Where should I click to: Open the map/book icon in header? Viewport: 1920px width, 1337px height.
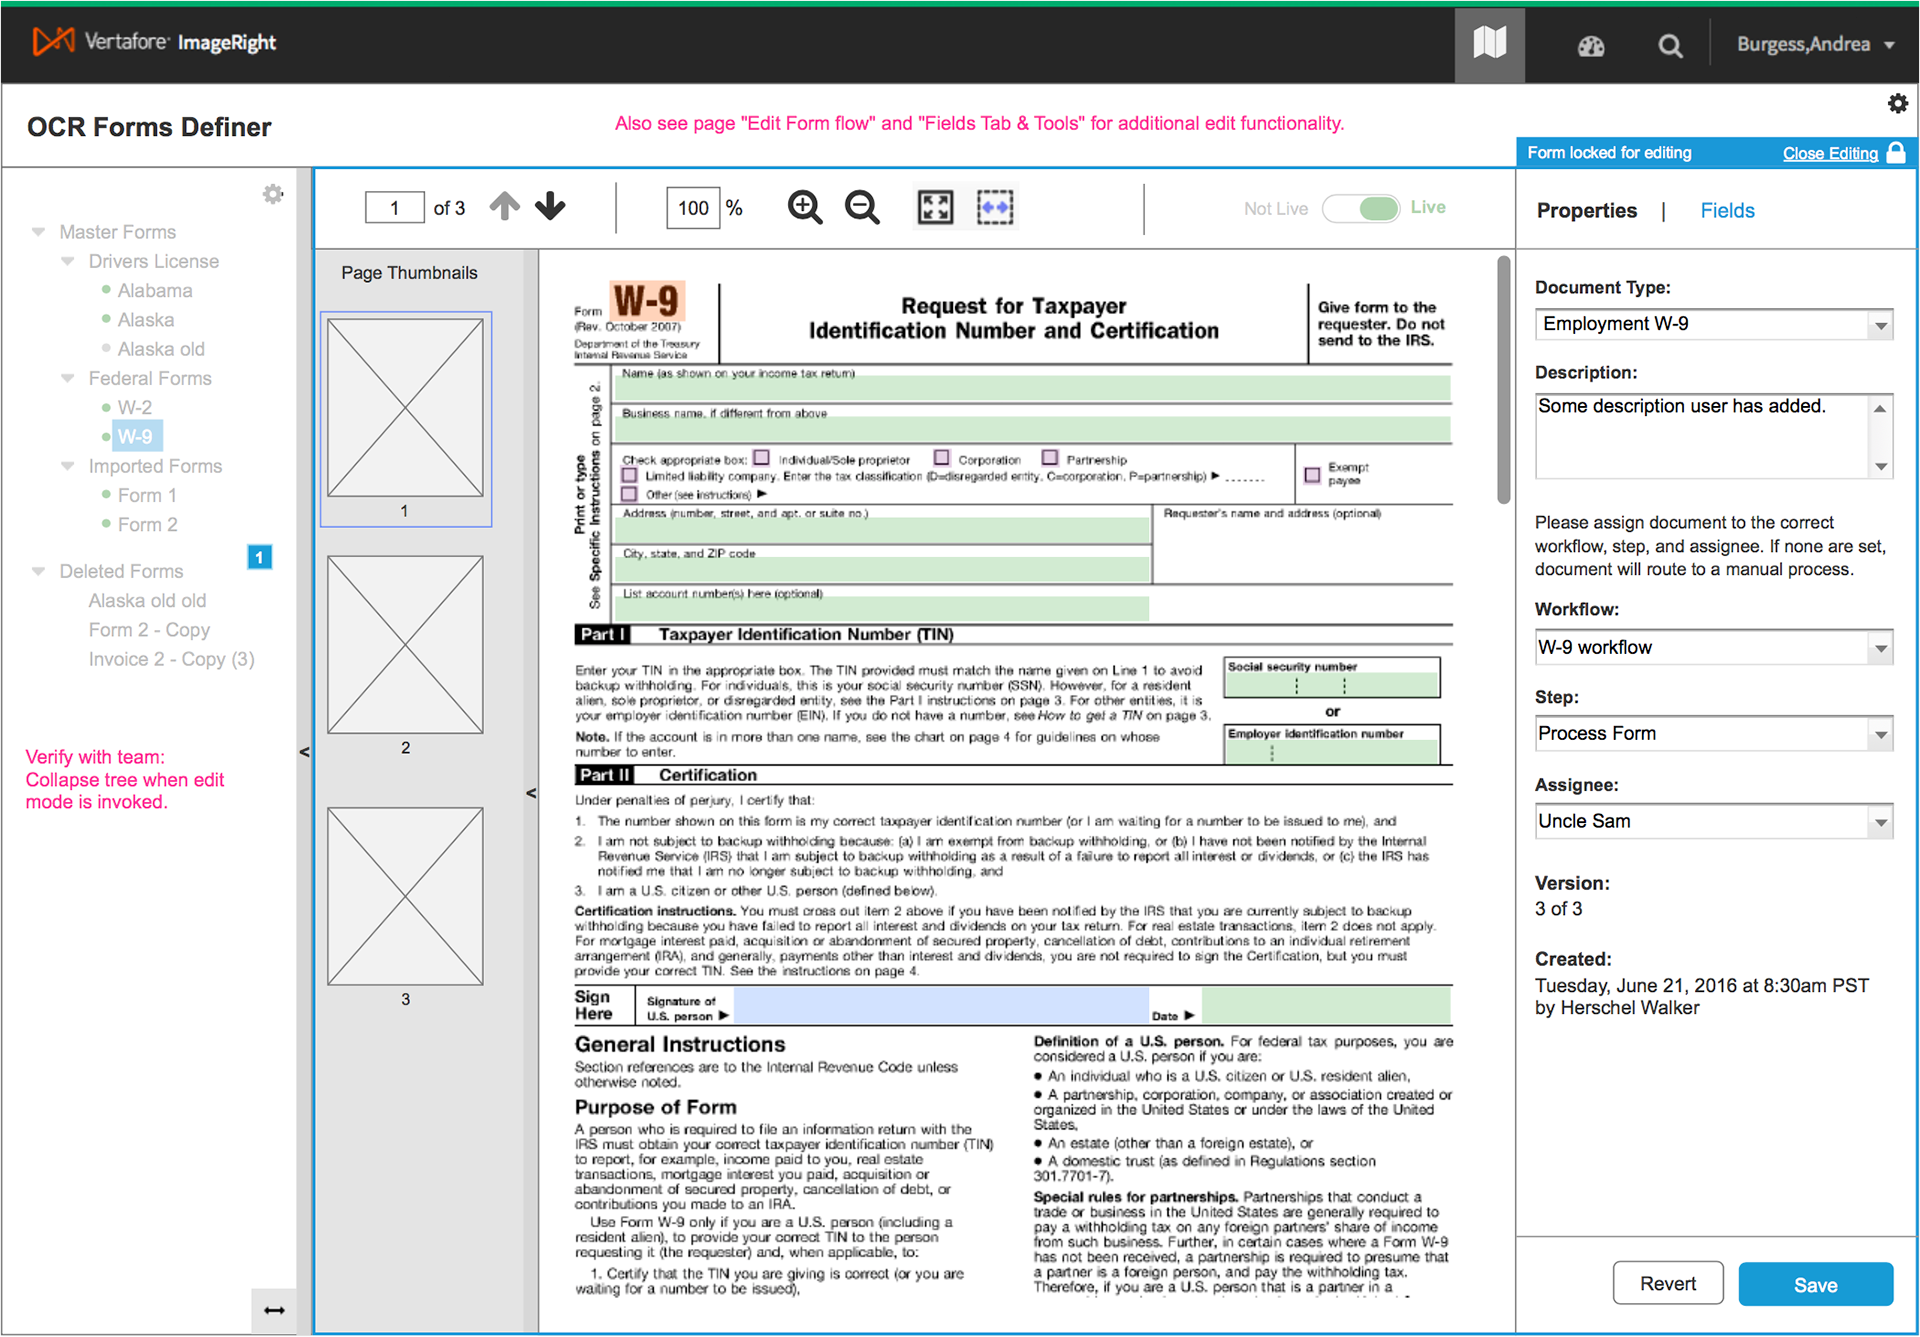(x=1489, y=44)
